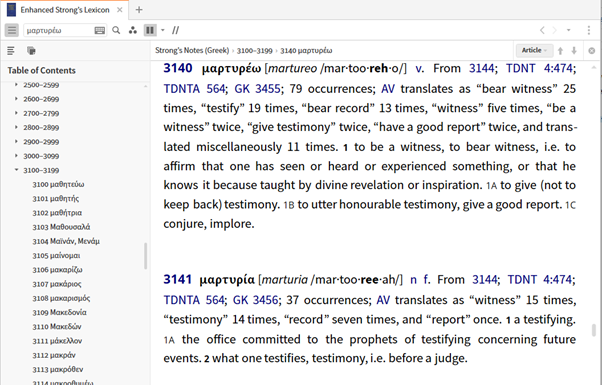Select the Enhanced Strong's Lexicon tab
This screenshot has width=602, height=385.
pyautogui.click(x=65, y=10)
